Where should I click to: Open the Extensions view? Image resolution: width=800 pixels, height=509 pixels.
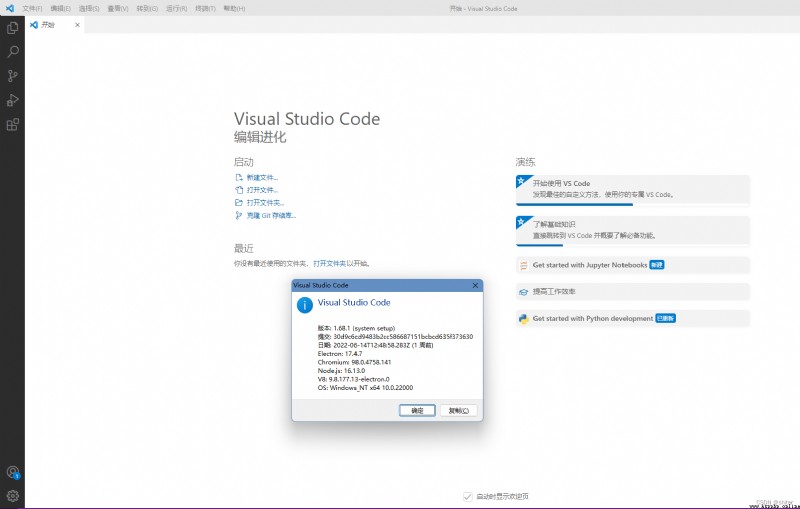(x=13, y=124)
